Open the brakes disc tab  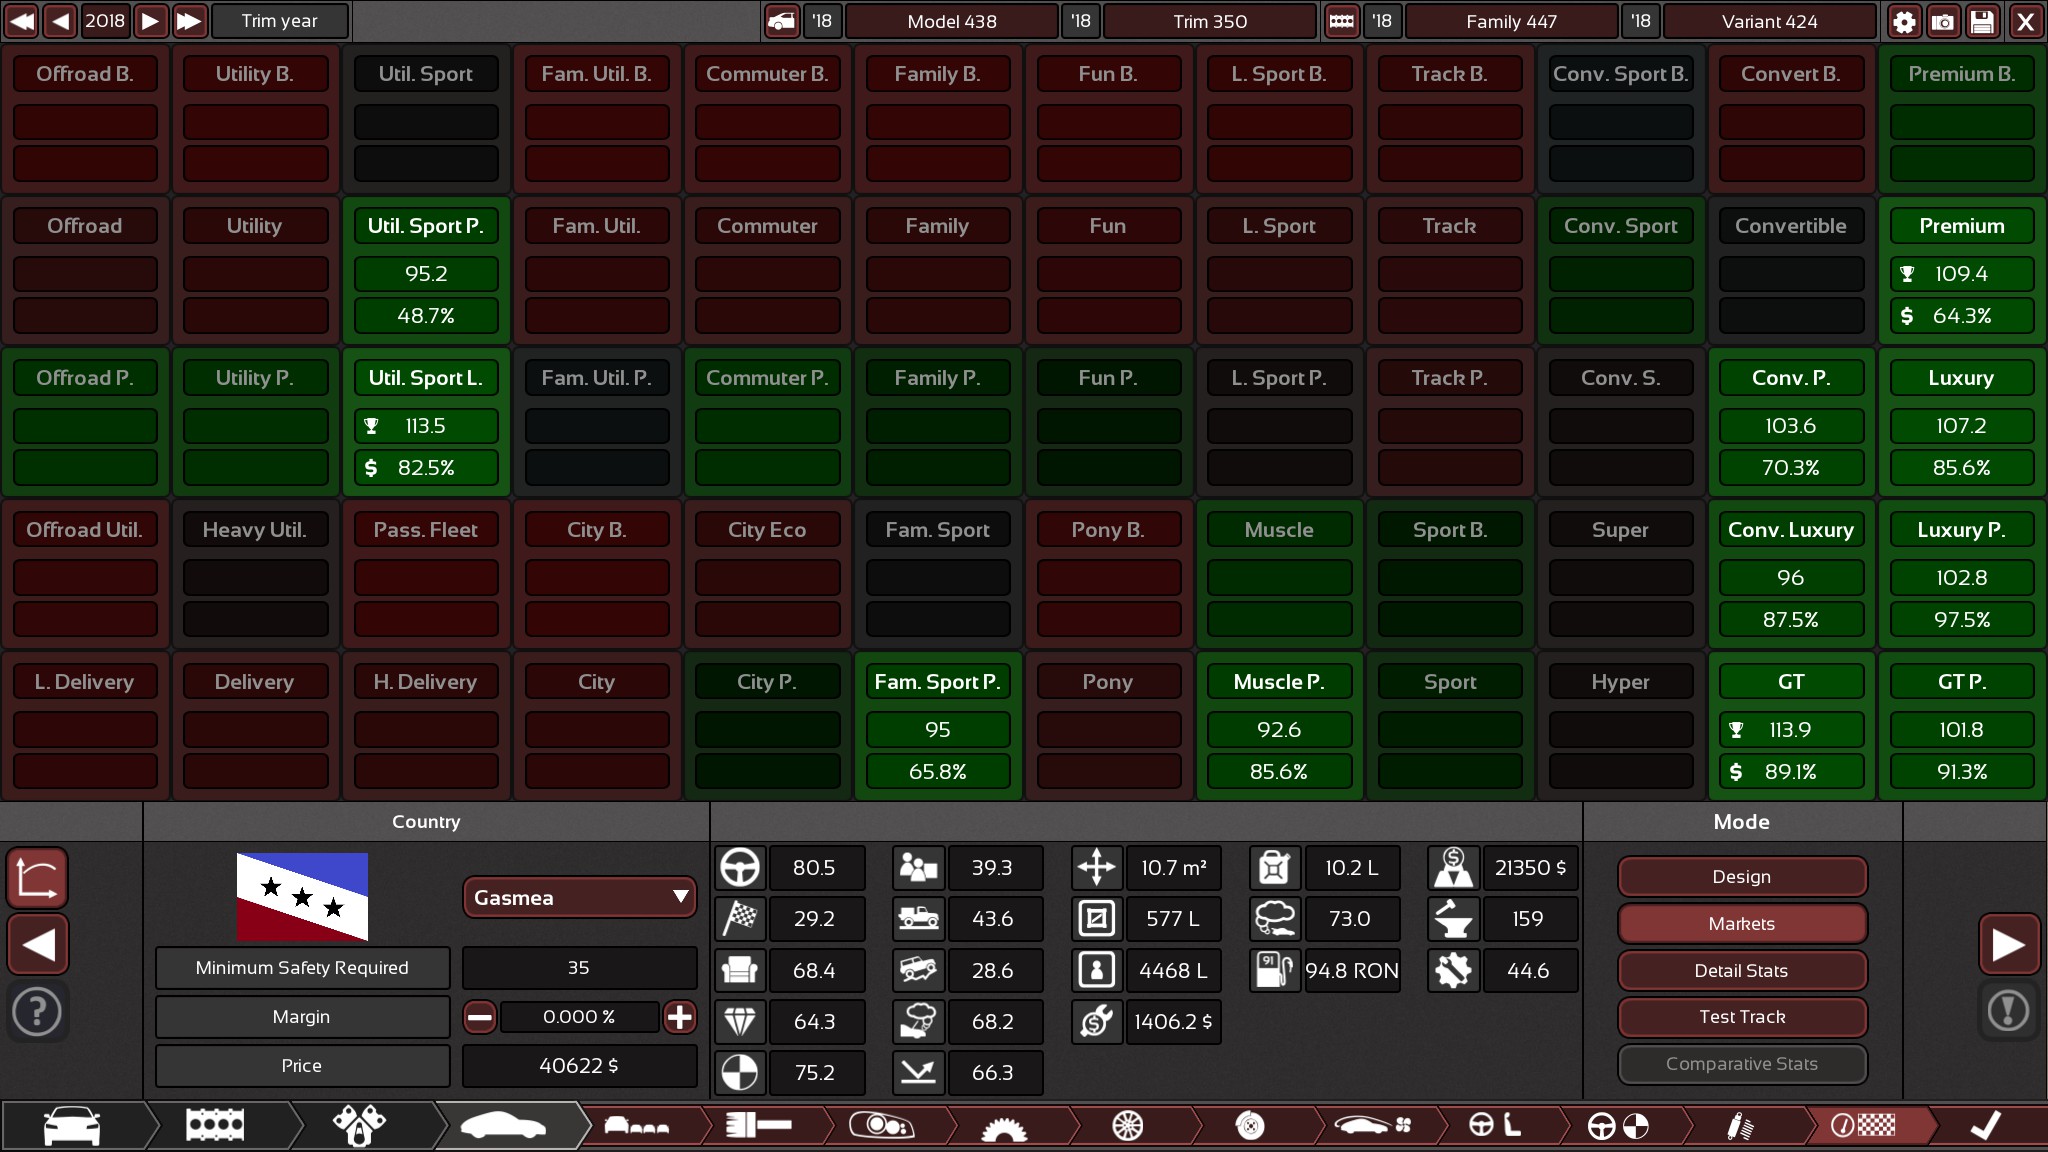[1250, 1126]
